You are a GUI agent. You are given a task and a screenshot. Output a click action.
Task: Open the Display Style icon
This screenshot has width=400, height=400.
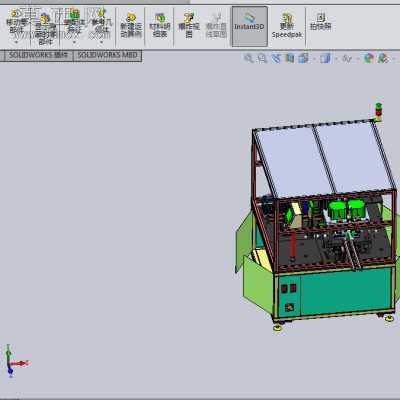[x=325, y=58]
